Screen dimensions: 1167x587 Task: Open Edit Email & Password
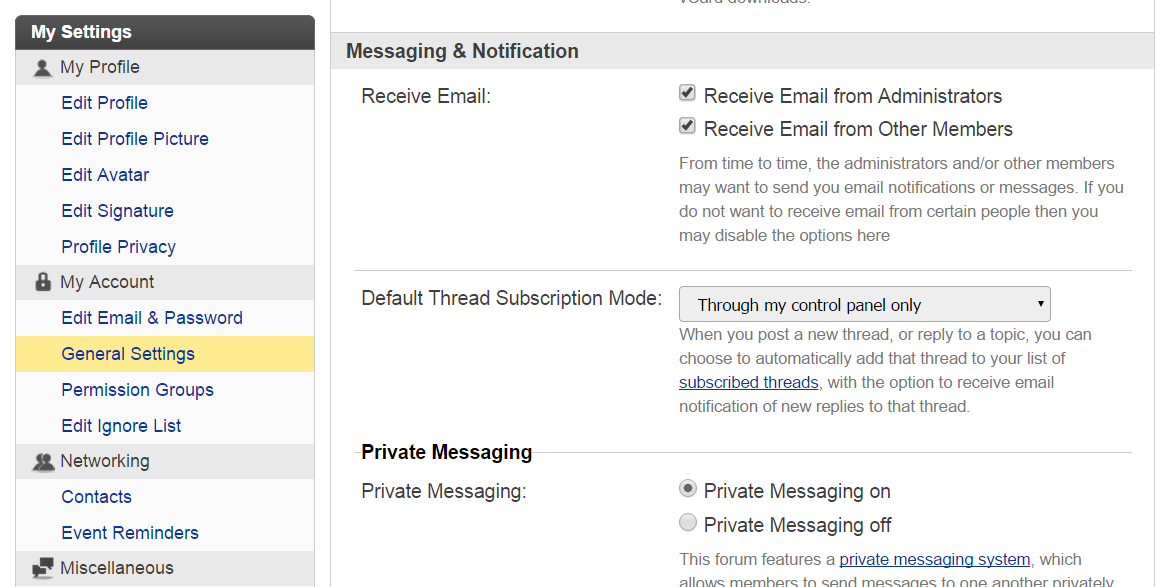(152, 318)
